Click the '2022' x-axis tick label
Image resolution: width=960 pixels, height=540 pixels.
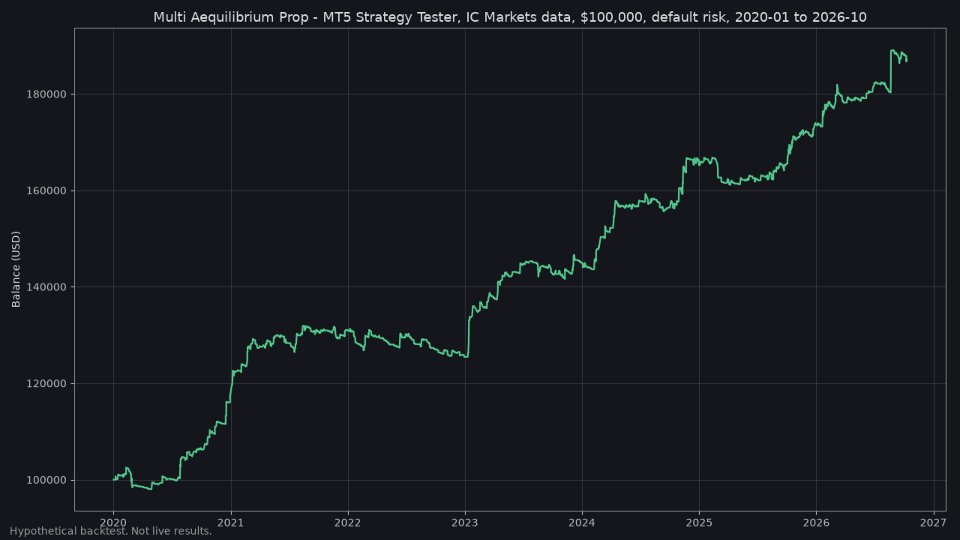point(348,522)
